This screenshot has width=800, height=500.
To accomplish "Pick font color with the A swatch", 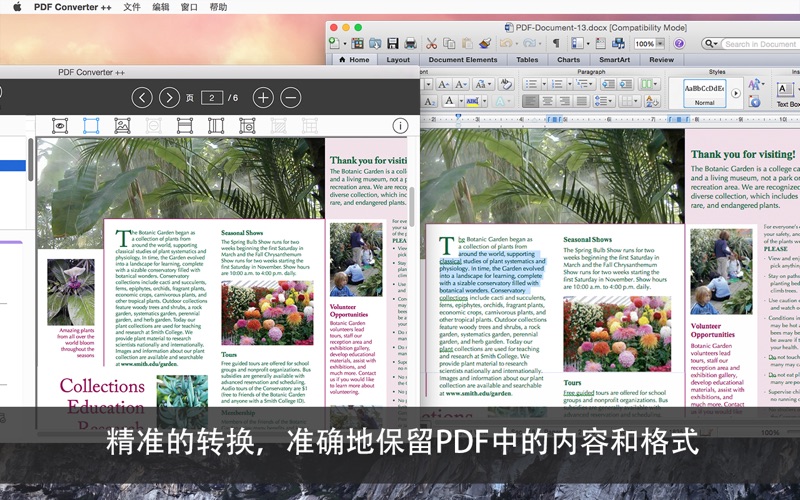I will pos(449,101).
